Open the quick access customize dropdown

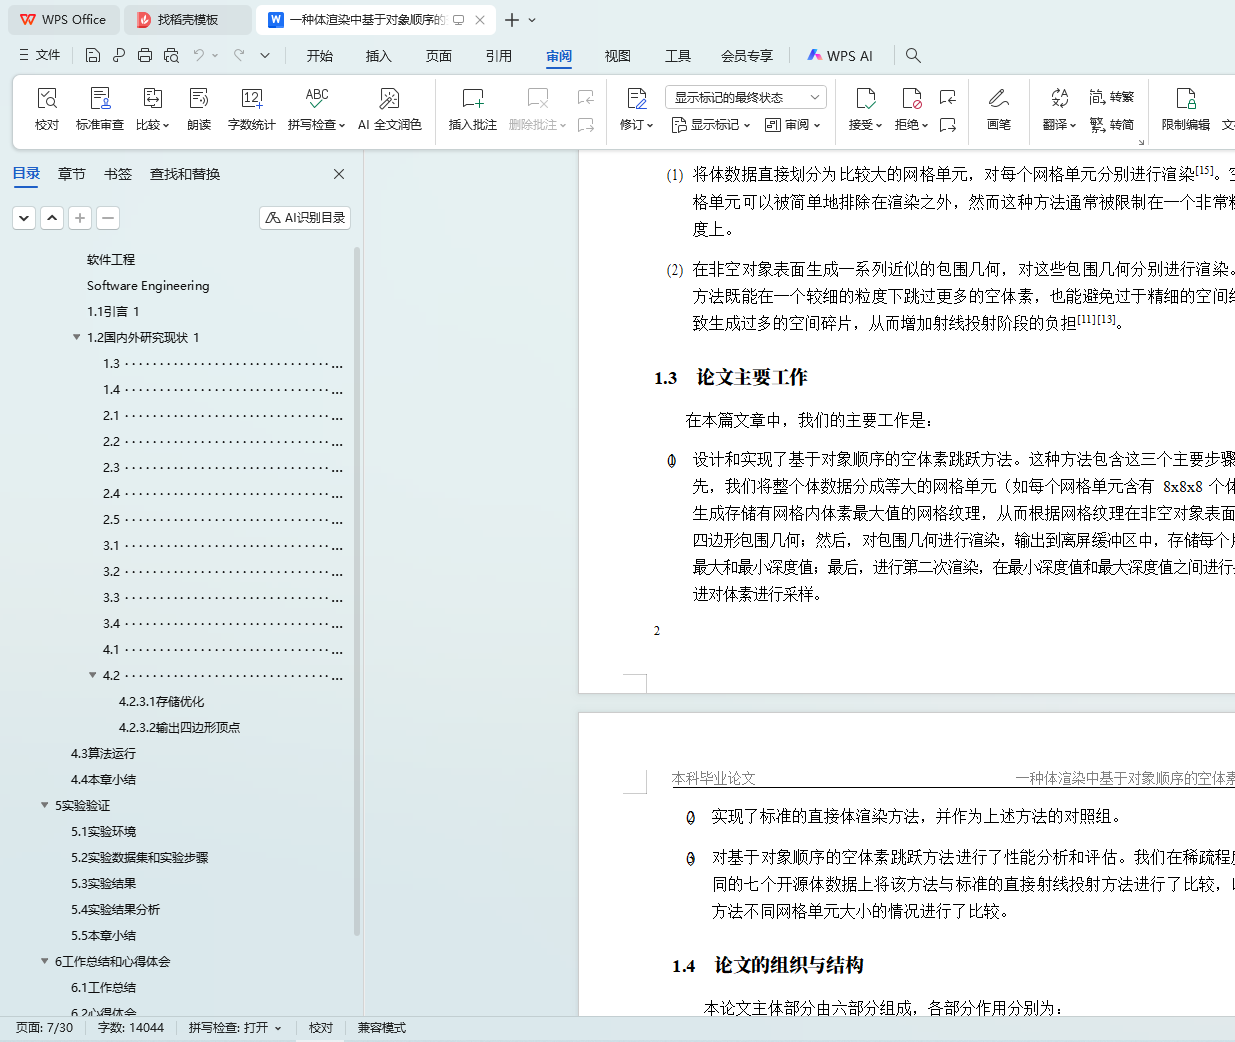point(265,55)
